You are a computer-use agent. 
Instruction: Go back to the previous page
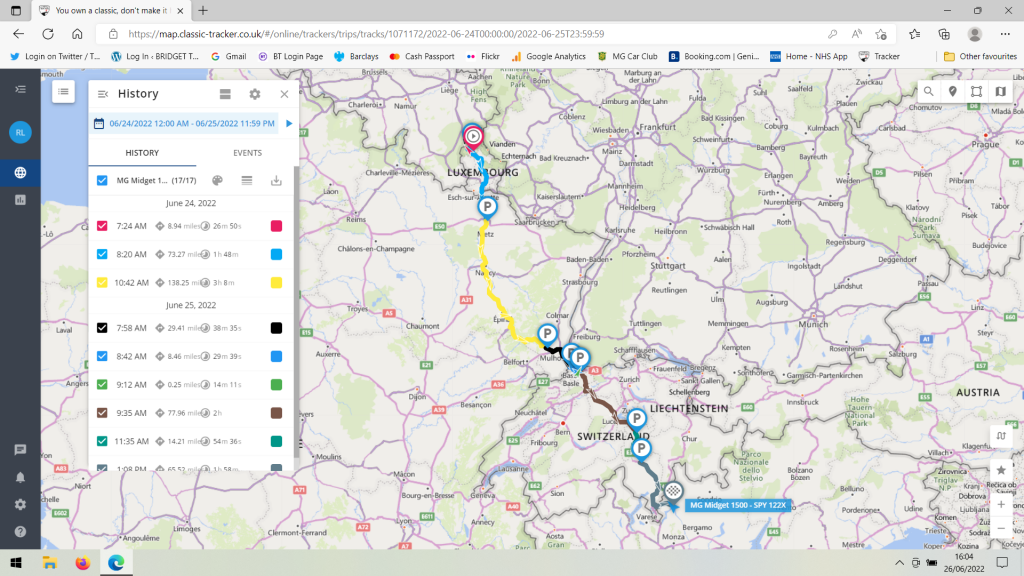click(x=18, y=34)
